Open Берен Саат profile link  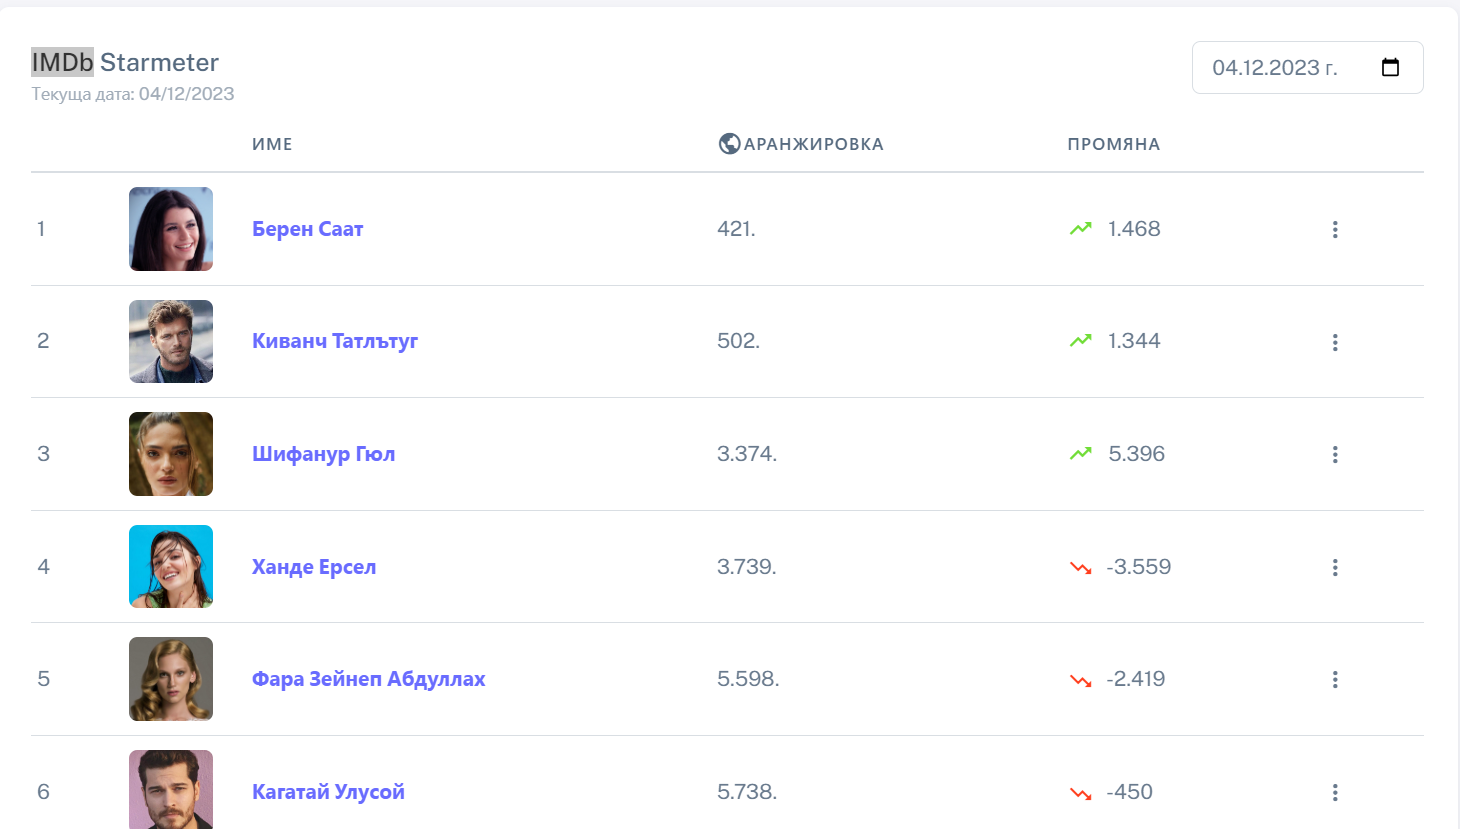[307, 229]
